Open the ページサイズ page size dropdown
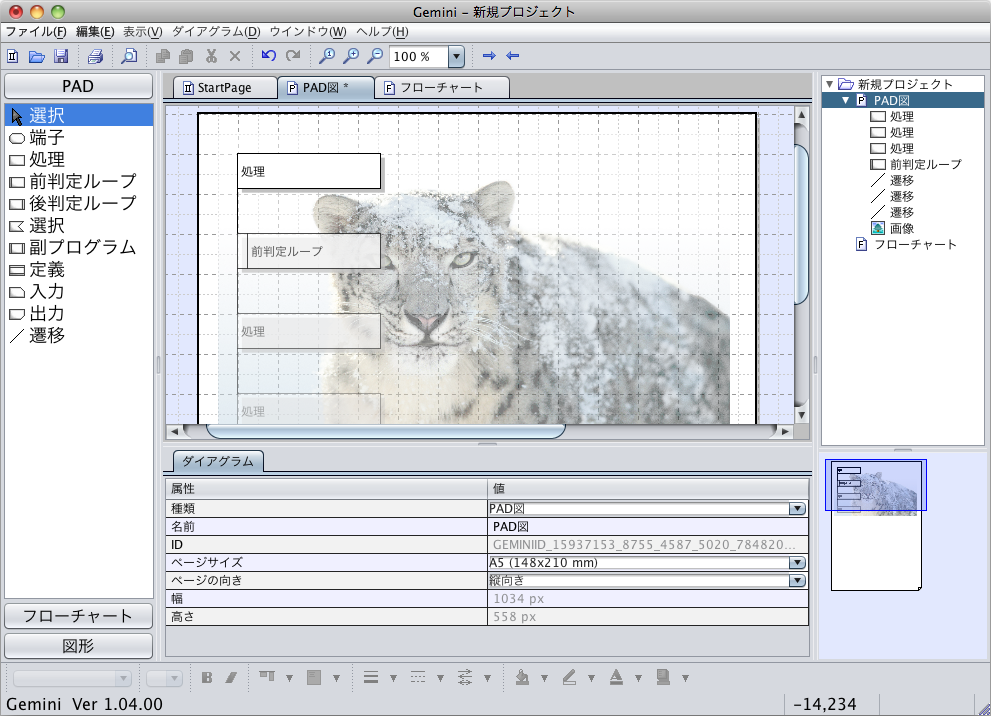Image resolution: width=991 pixels, height=716 pixels. pyautogui.click(x=797, y=562)
